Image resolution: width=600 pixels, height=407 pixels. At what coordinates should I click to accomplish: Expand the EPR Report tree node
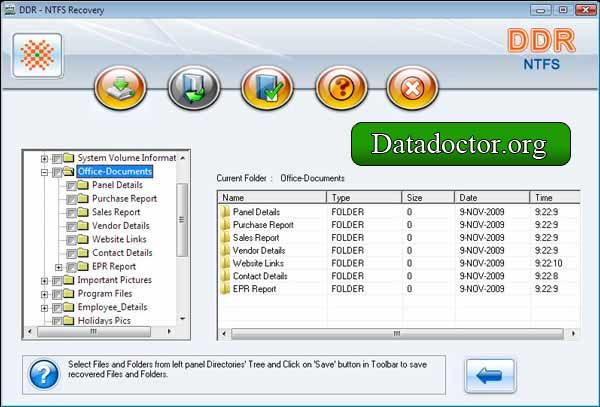pyautogui.click(x=59, y=267)
